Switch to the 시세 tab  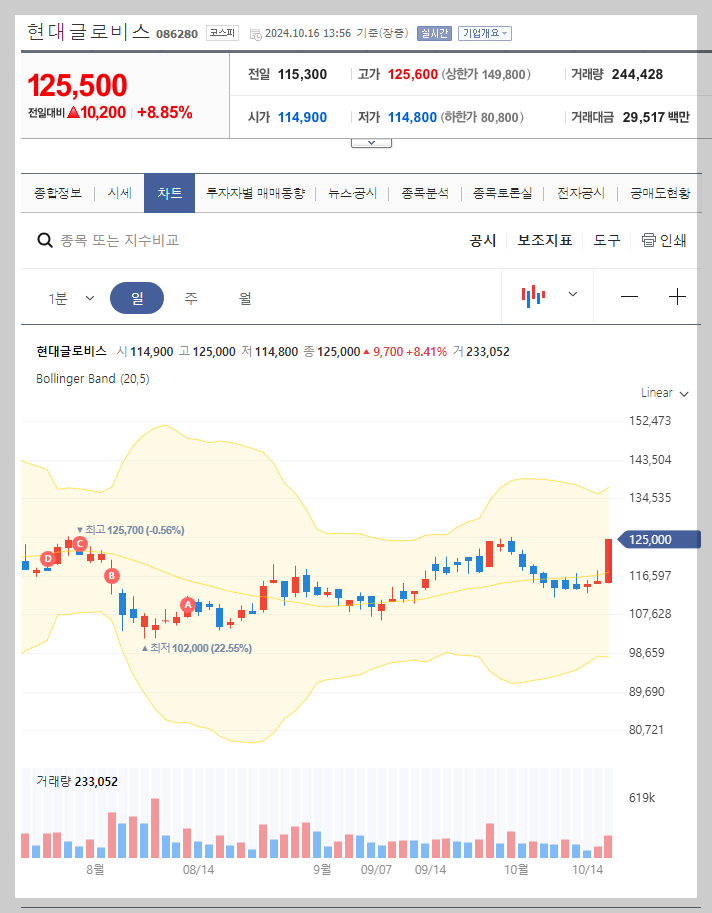(x=118, y=193)
